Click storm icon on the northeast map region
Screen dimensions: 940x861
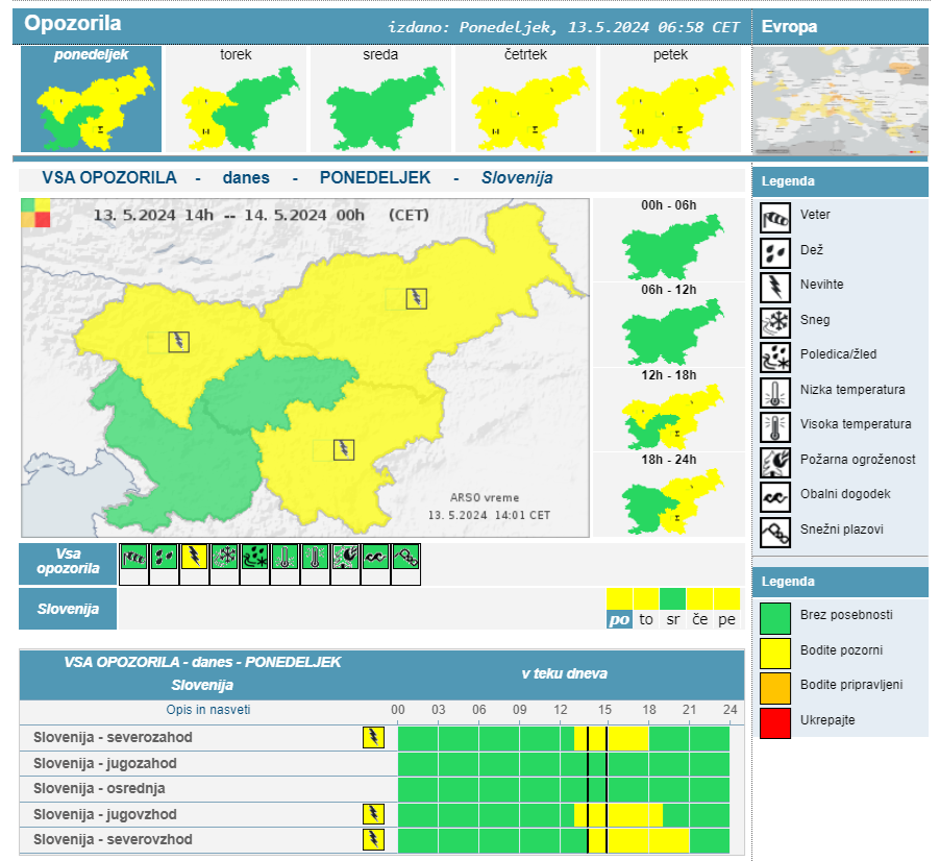click(416, 298)
